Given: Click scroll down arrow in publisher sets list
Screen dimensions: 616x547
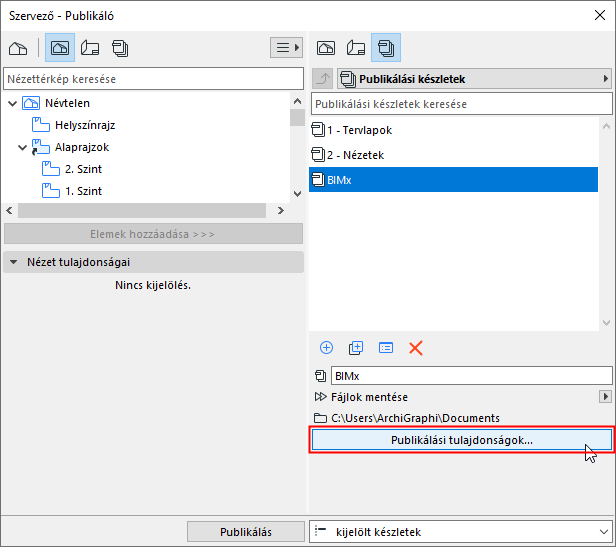Looking at the screenshot, I should 606,323.
